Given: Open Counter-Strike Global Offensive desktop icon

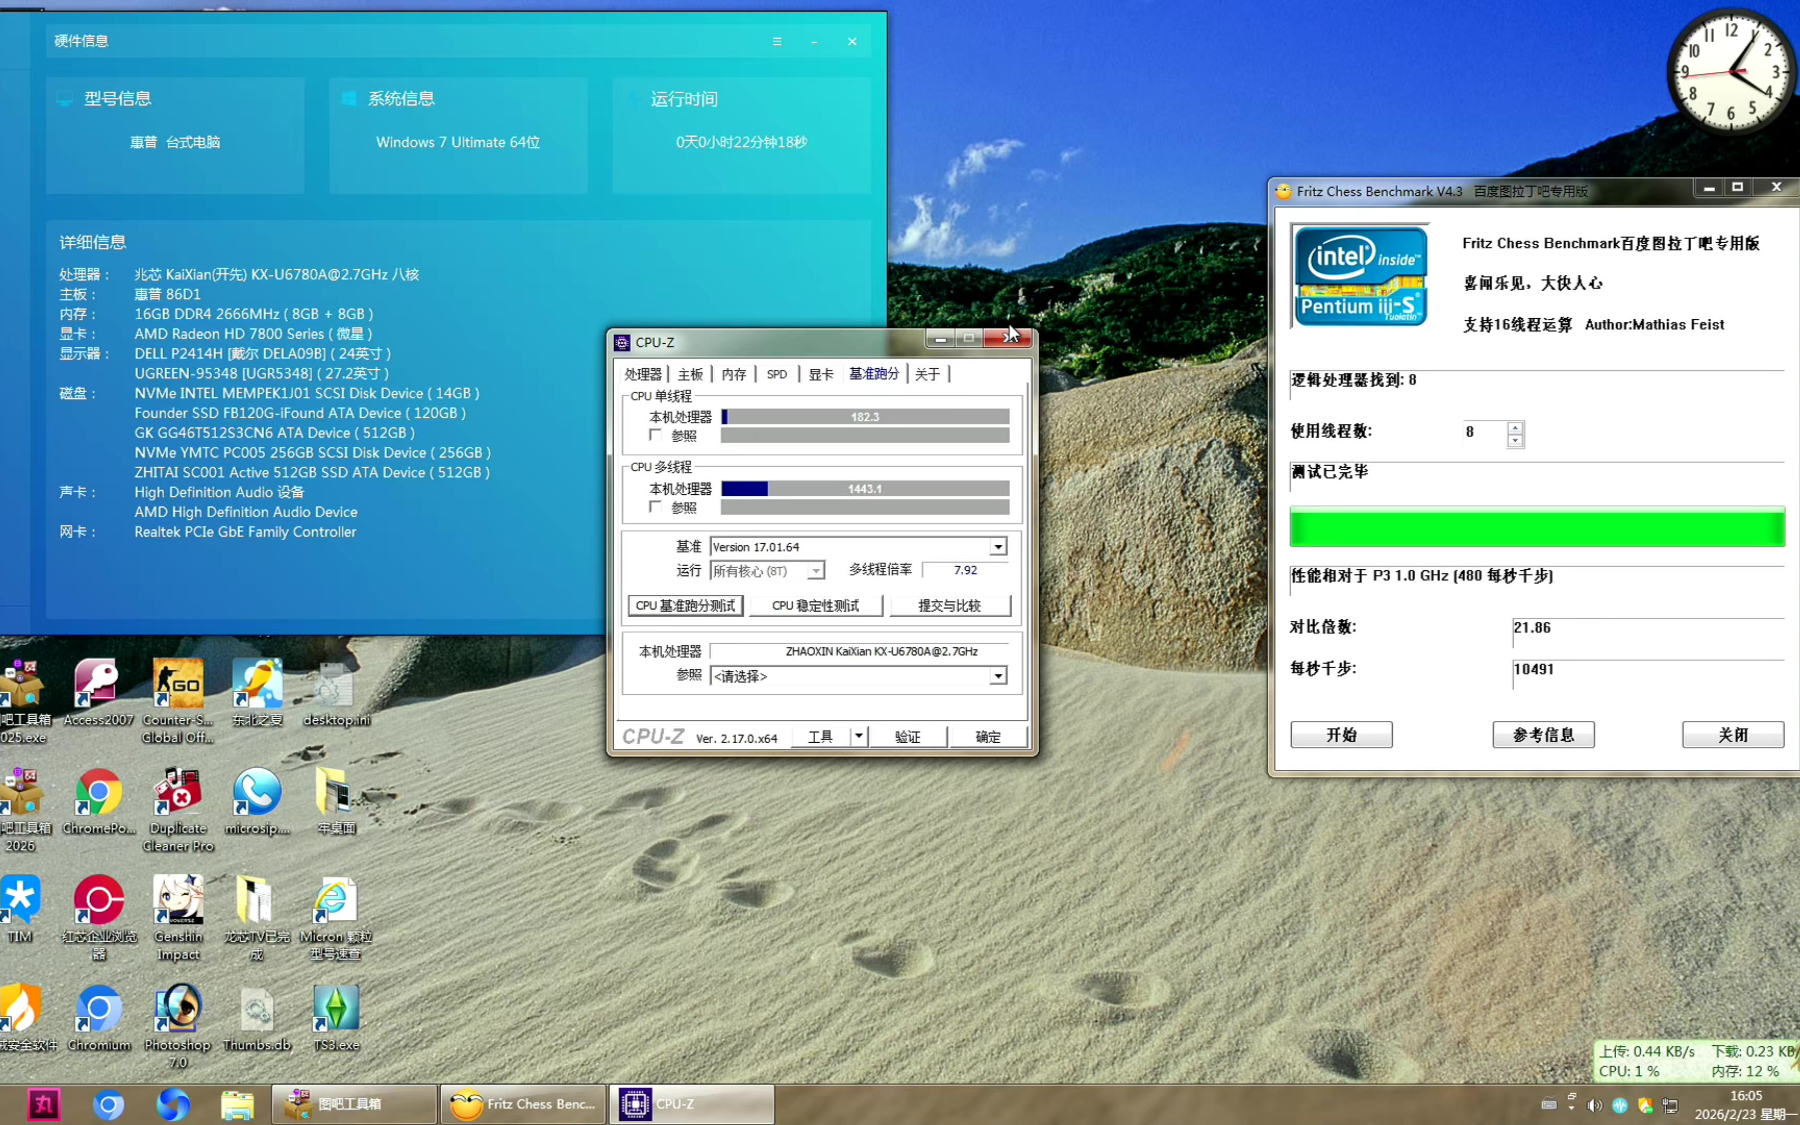Looking at the screenshot, I should tap(178, 688).
